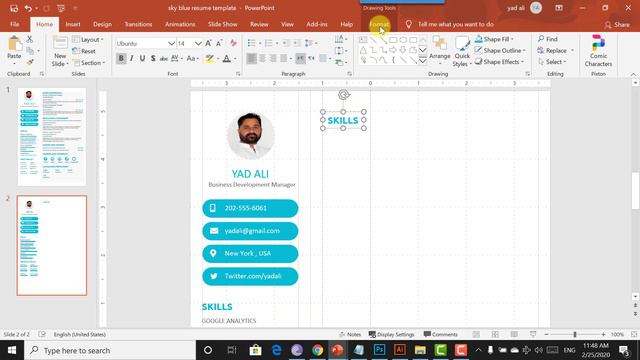Click the Reset slide button
The width and height of the screenshot is (640, 360).
84,51
